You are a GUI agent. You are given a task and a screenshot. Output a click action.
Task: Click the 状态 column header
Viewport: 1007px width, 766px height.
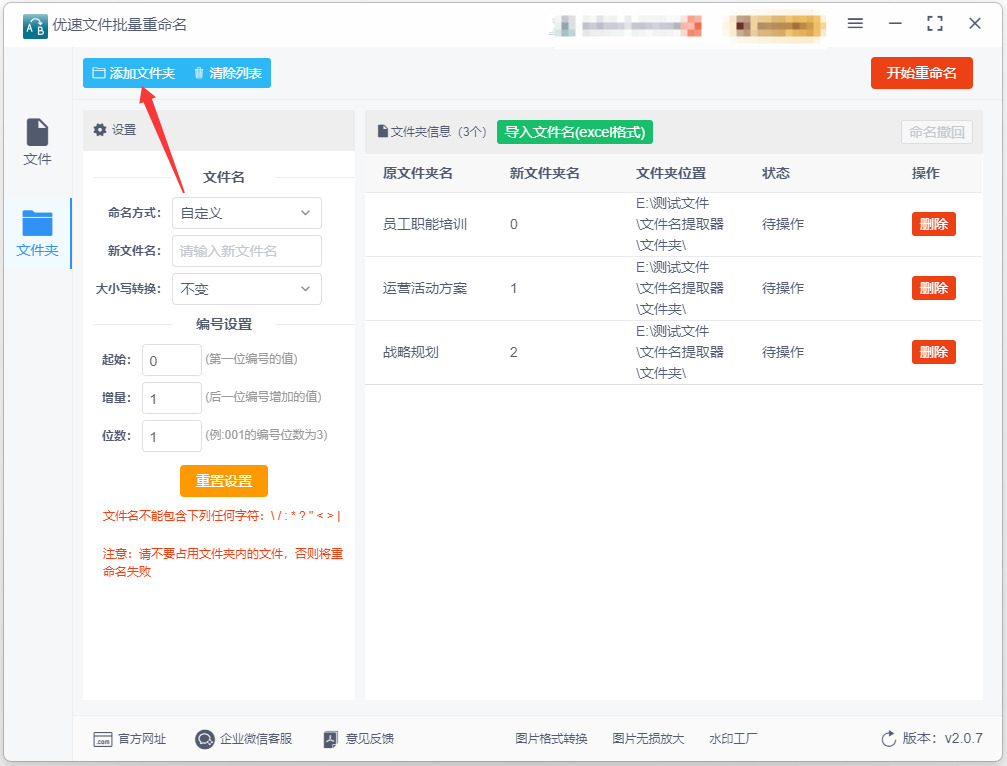coord(776,173)
